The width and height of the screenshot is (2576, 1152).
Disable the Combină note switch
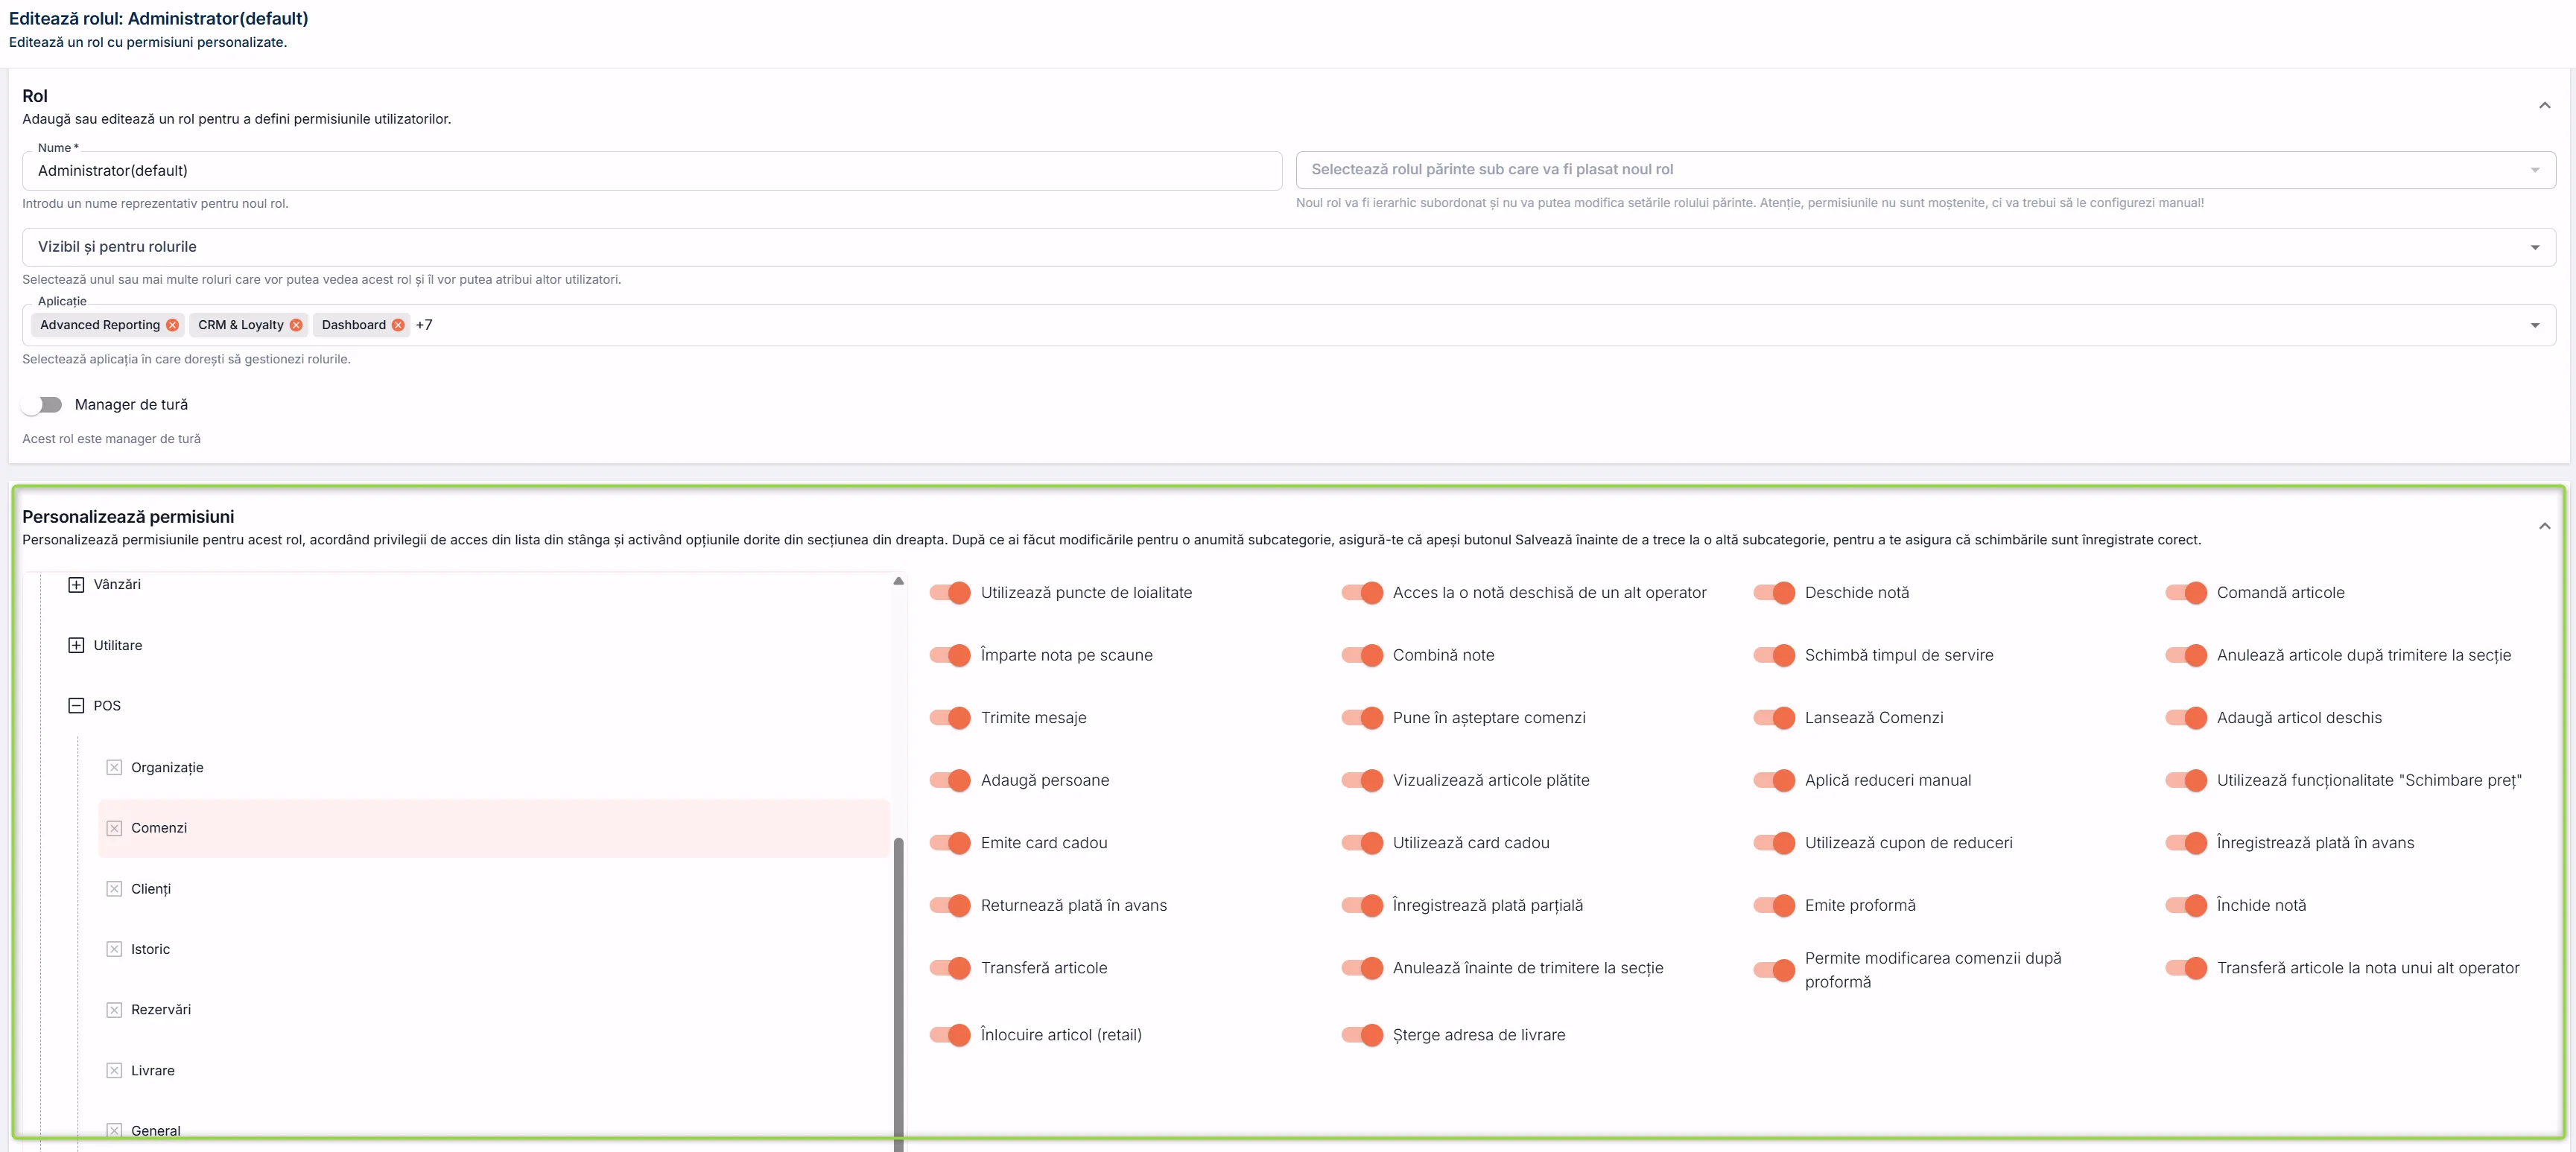(1362, 655)
